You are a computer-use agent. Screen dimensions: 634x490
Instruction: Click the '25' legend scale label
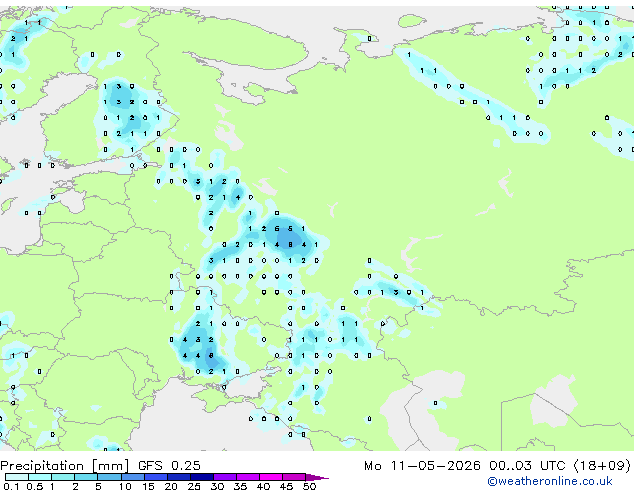(x=194, y=486)
